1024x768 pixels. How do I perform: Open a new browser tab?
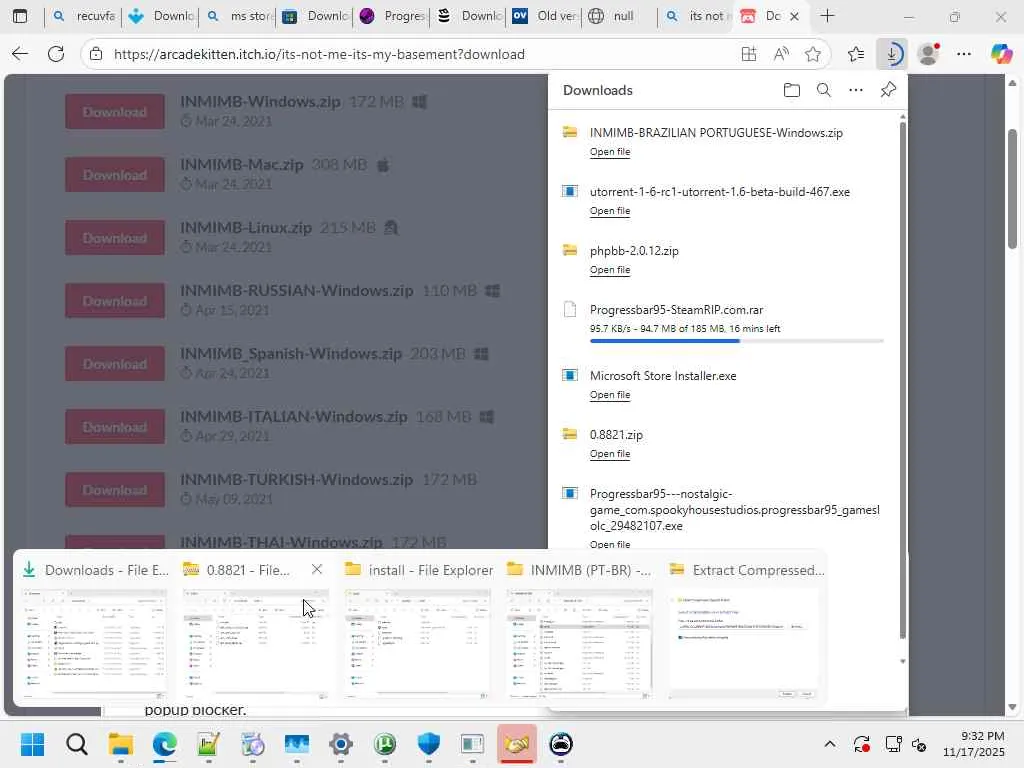(x=827, y=16)
